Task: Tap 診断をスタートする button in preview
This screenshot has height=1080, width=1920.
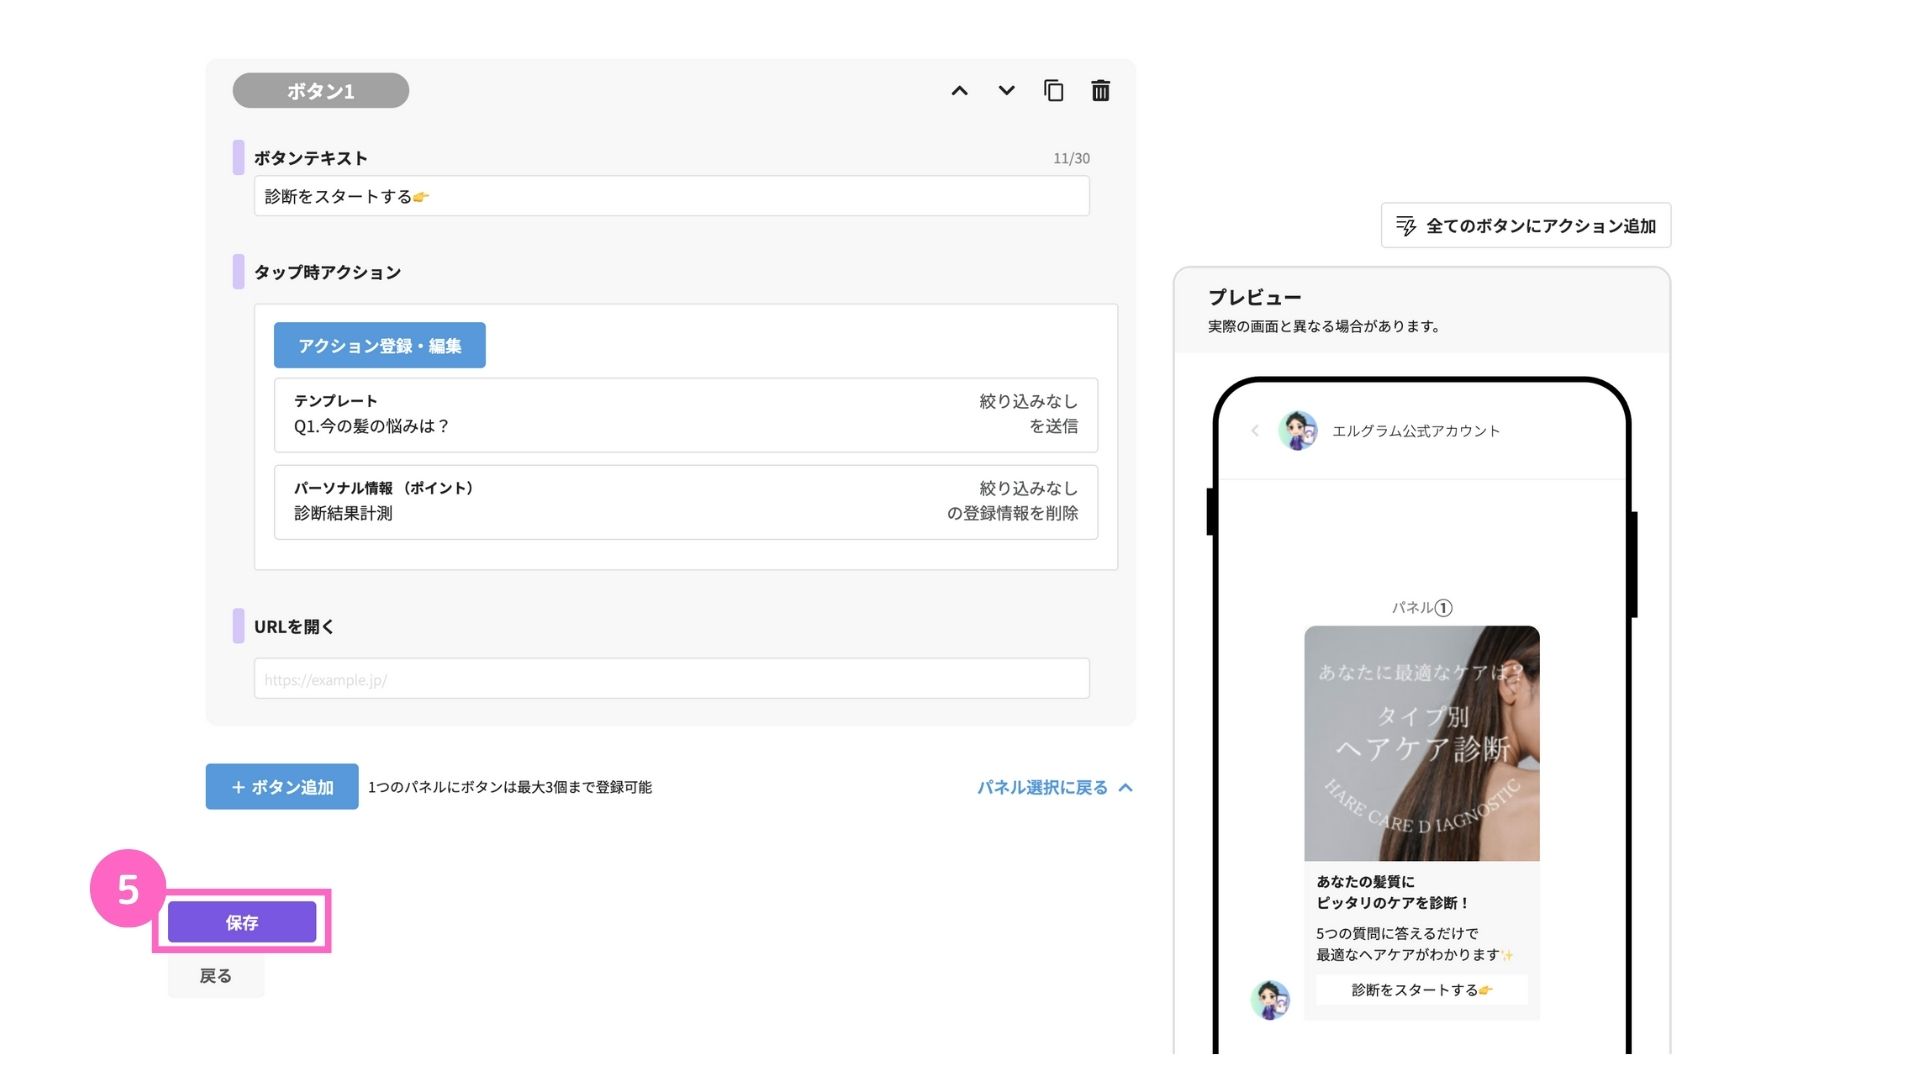Action: click(1421, 990)
